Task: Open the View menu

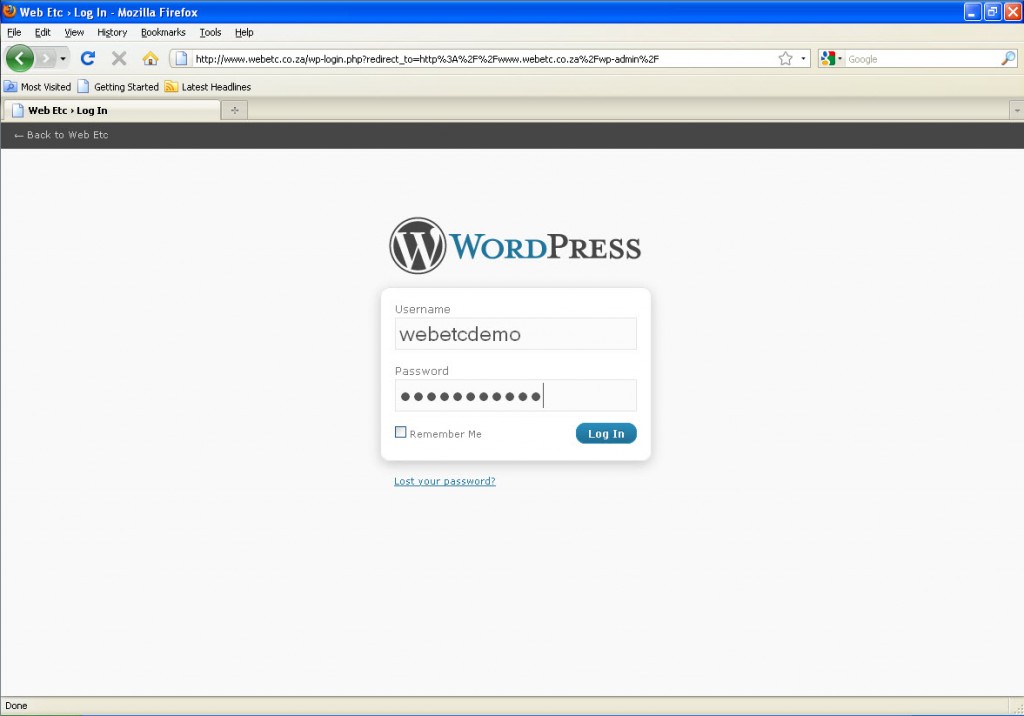Action: [x=74, y=32]
